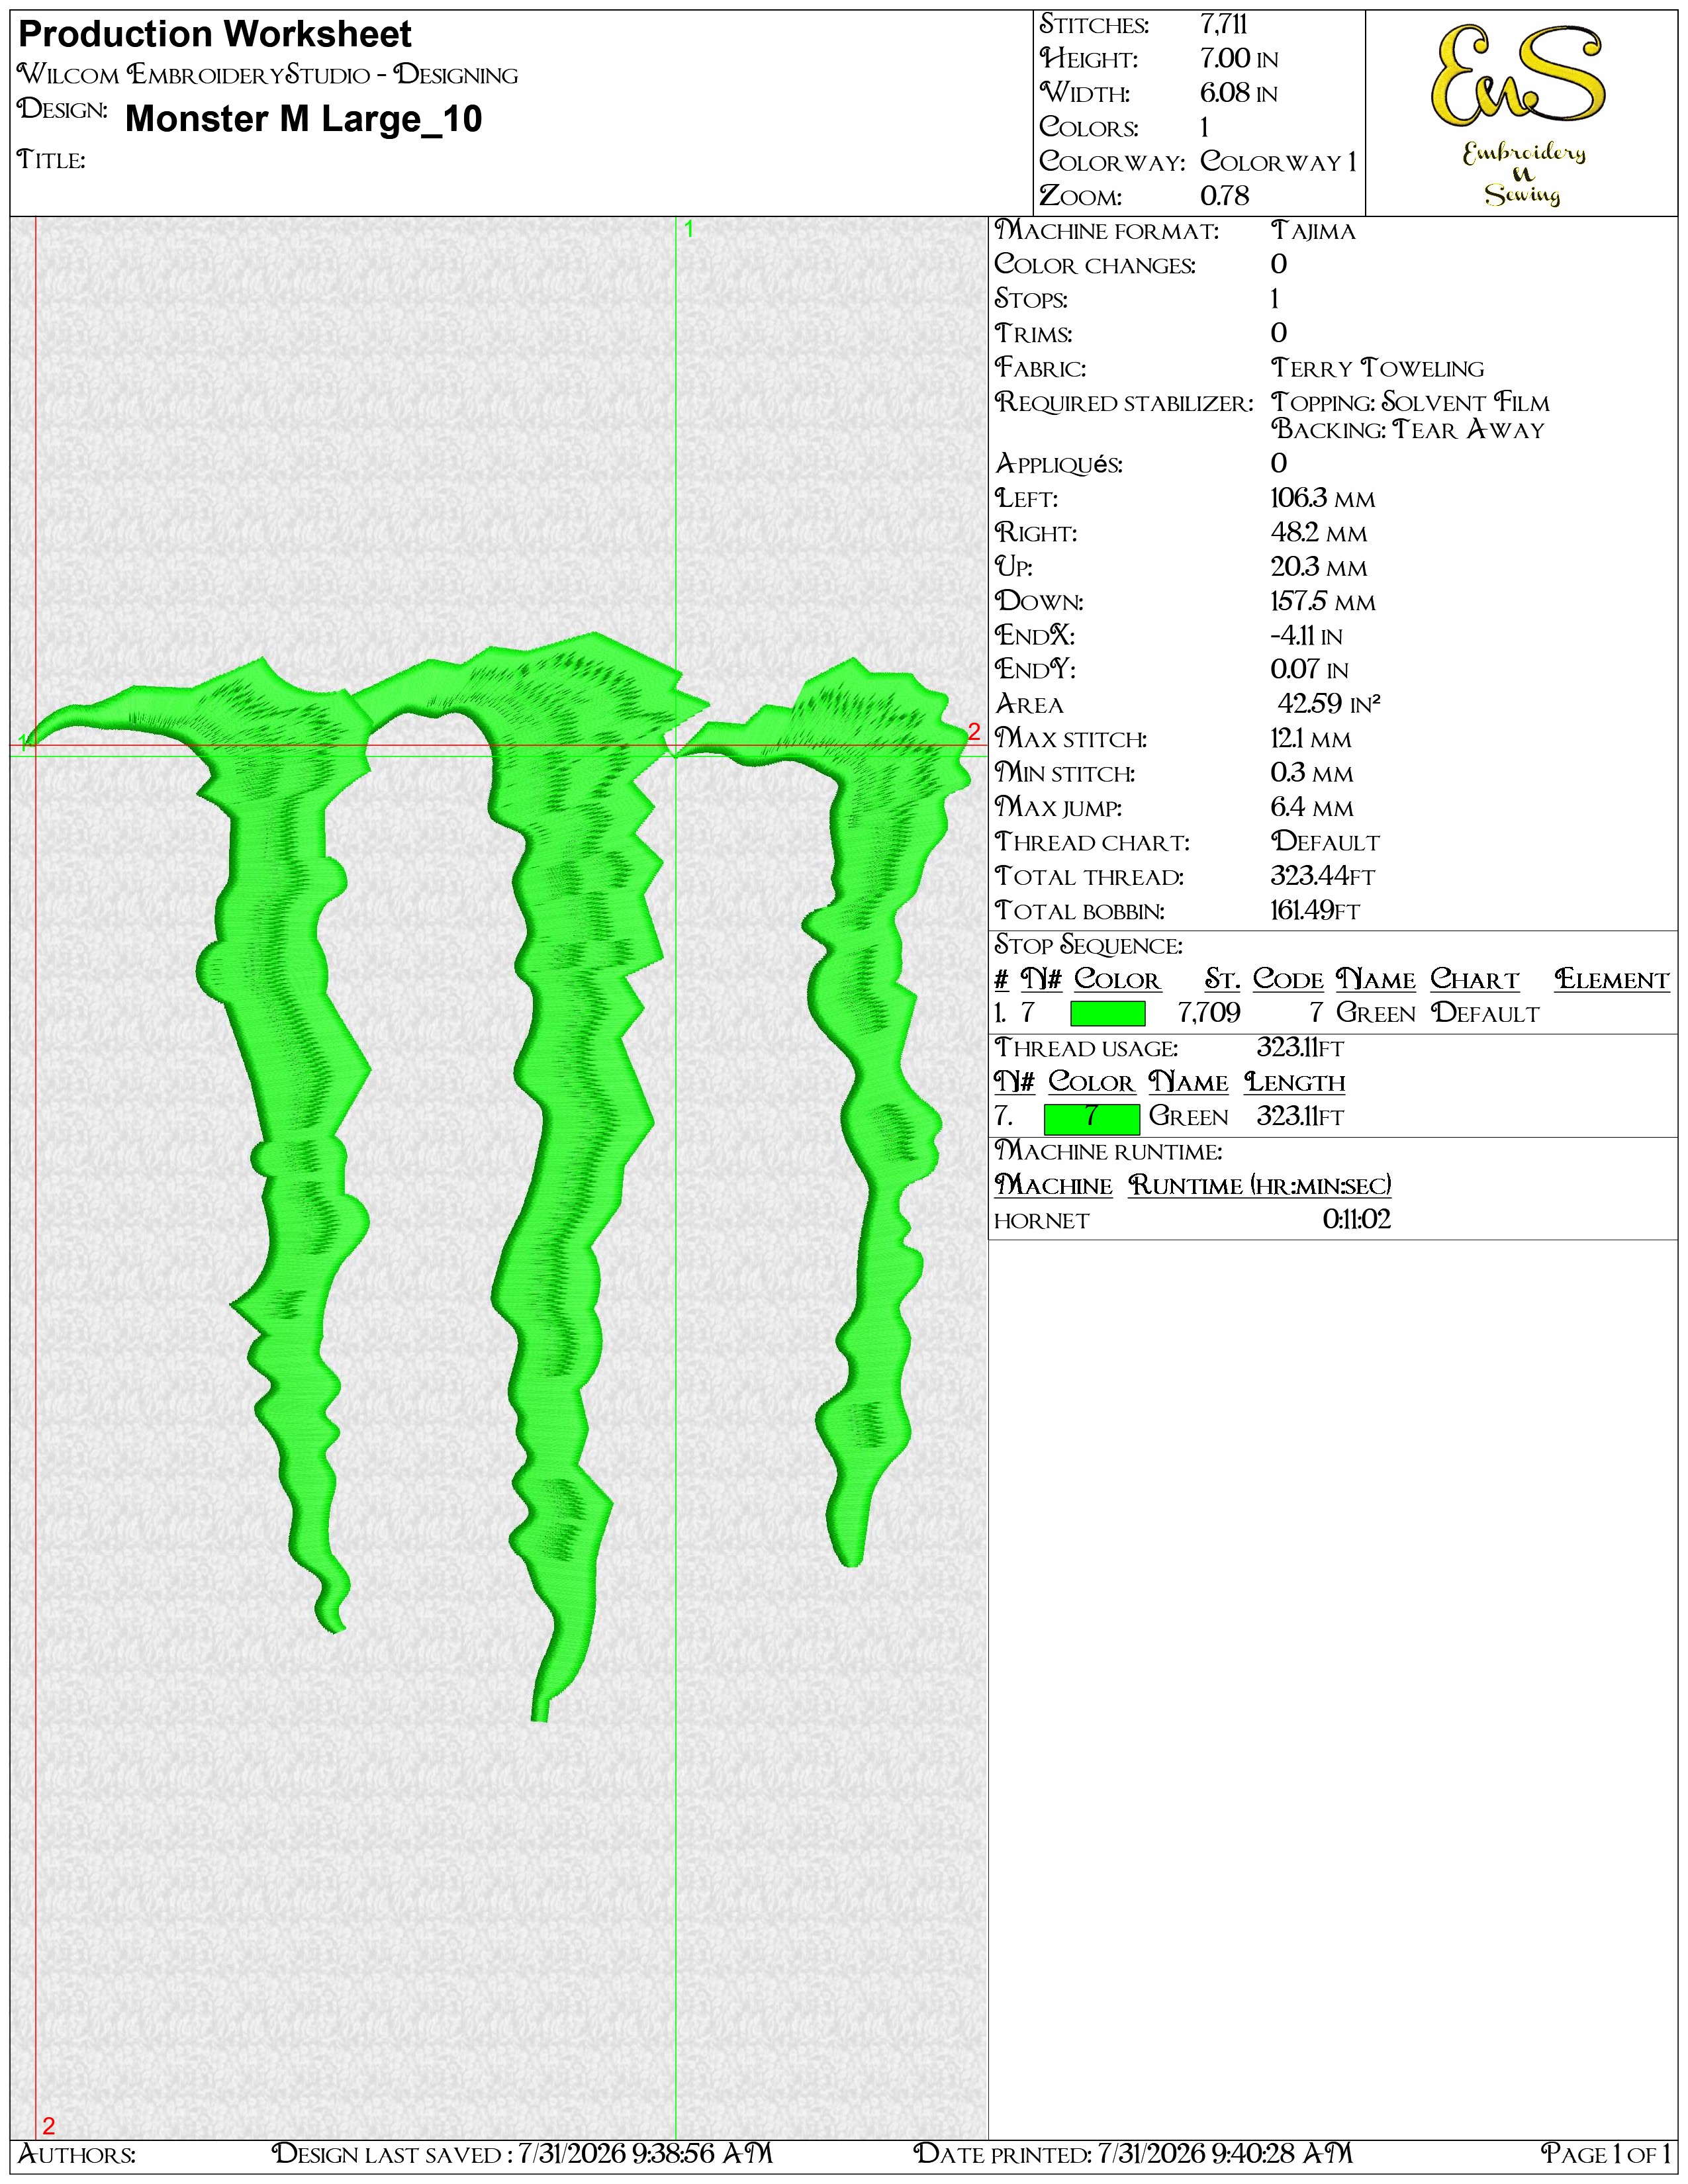Screen dimensions: 1688x2184
Task: Select the EndX value "-4.11 in"
Action: (x=1307, y=636)
